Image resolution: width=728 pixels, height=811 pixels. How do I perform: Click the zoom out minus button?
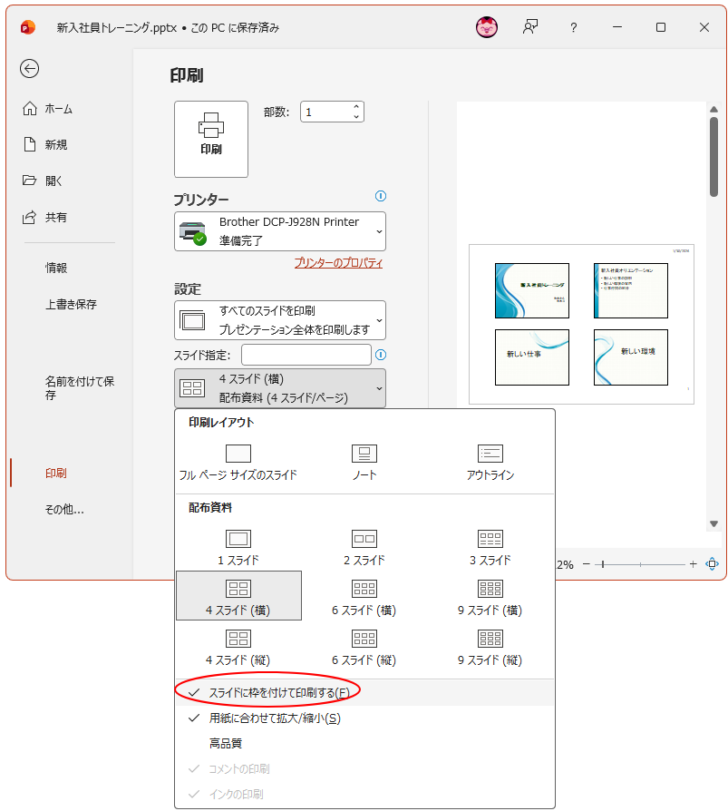pyautogui.click(x=586, y=564)
